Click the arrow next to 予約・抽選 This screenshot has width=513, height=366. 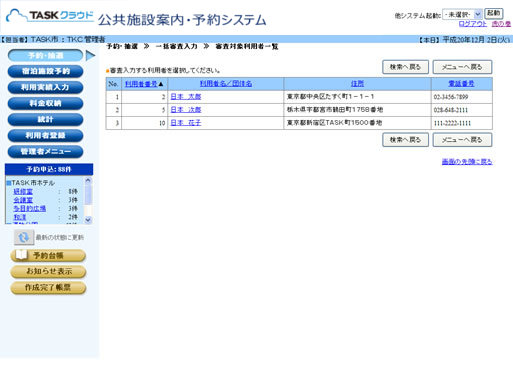pos(90,55)
